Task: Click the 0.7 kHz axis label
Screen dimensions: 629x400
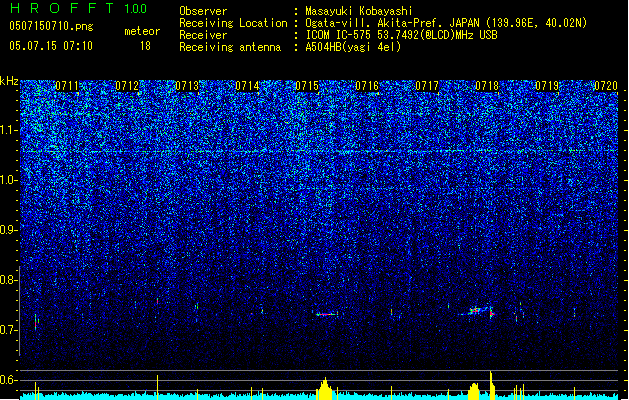Action: pos(9,330)
